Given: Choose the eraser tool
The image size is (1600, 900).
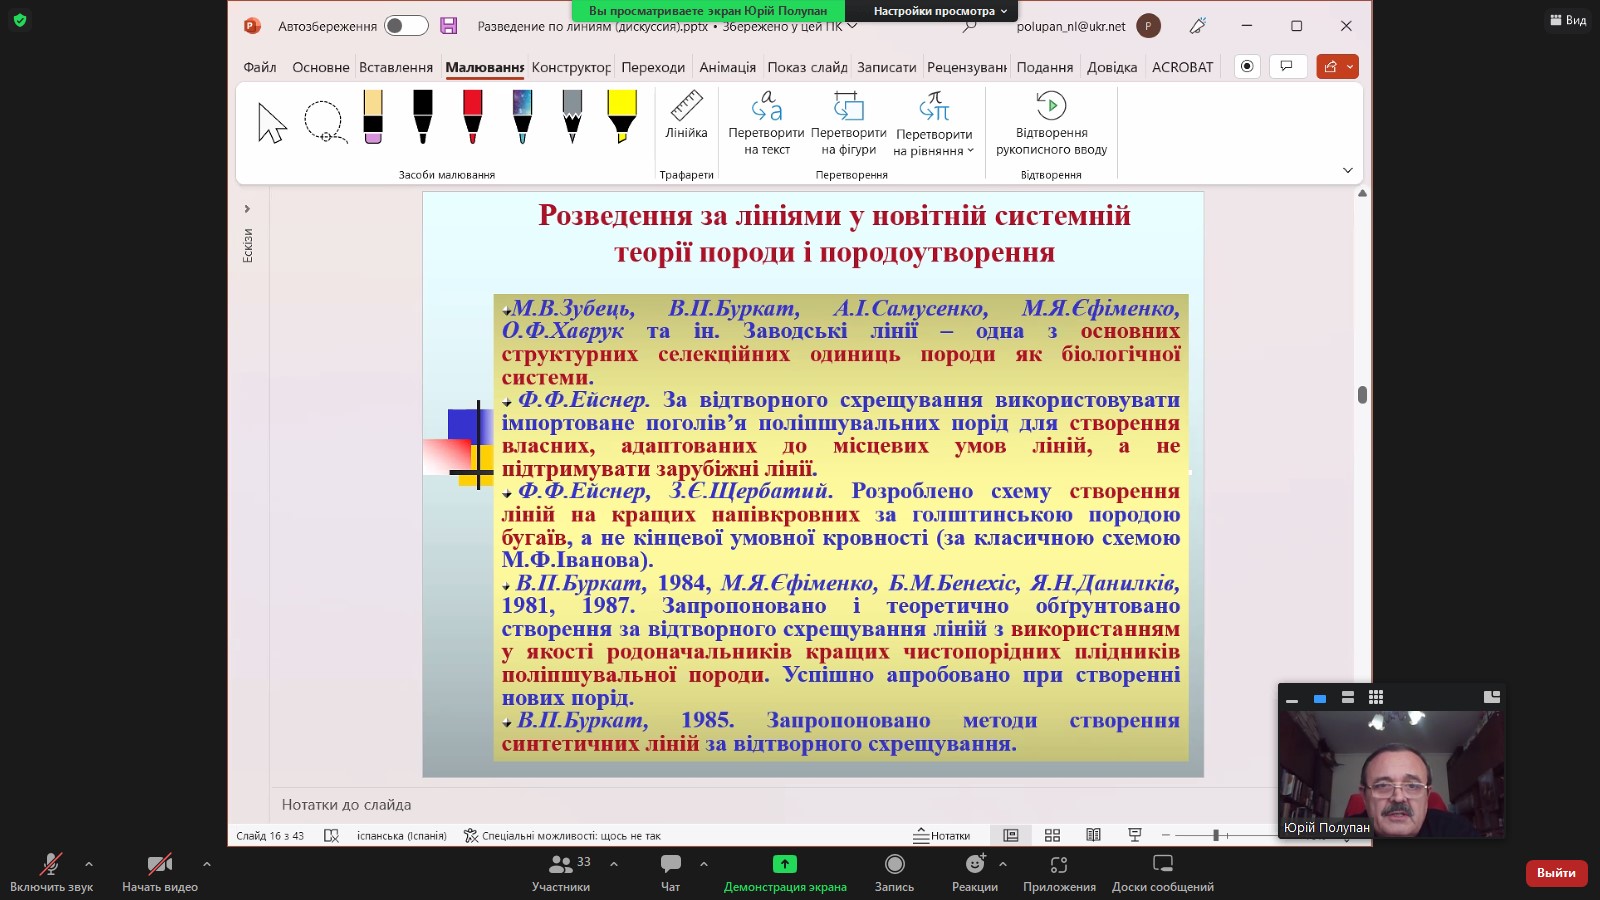Looking at the screenshot, I should tap(373, 117).
